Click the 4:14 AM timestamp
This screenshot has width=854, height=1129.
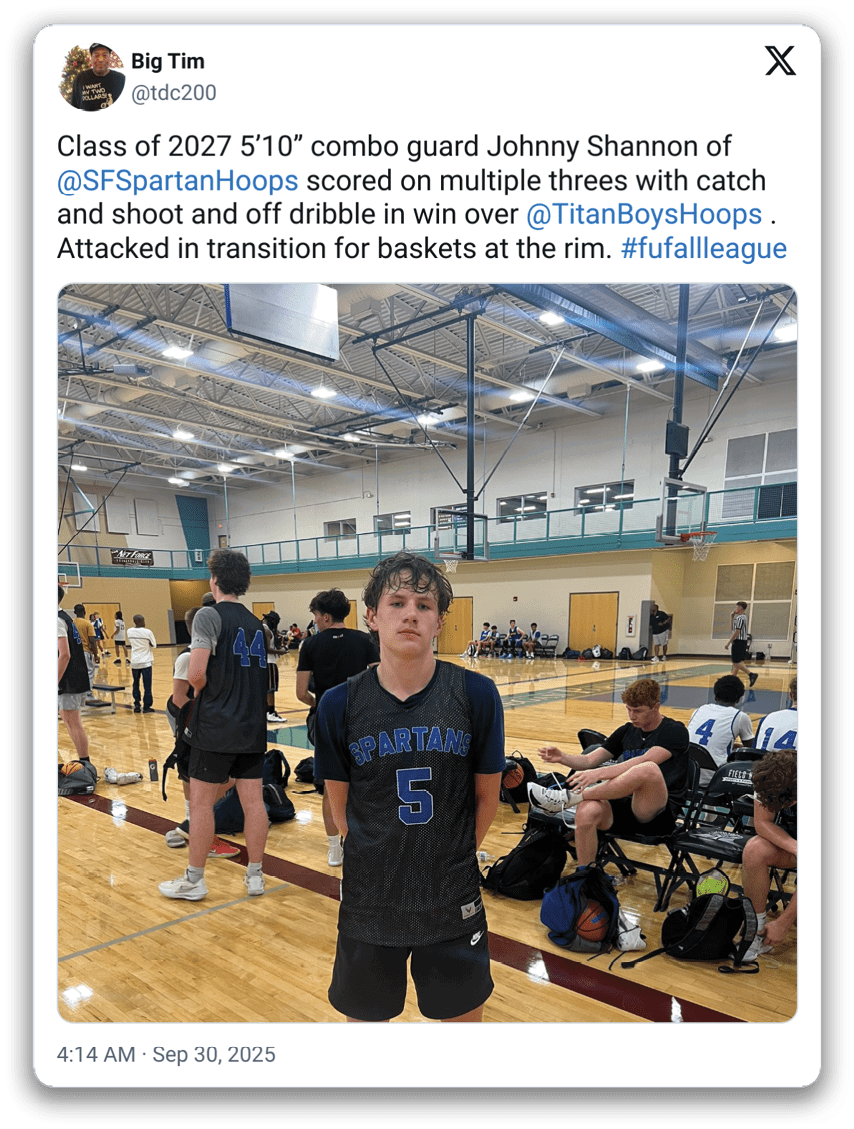96,1055
